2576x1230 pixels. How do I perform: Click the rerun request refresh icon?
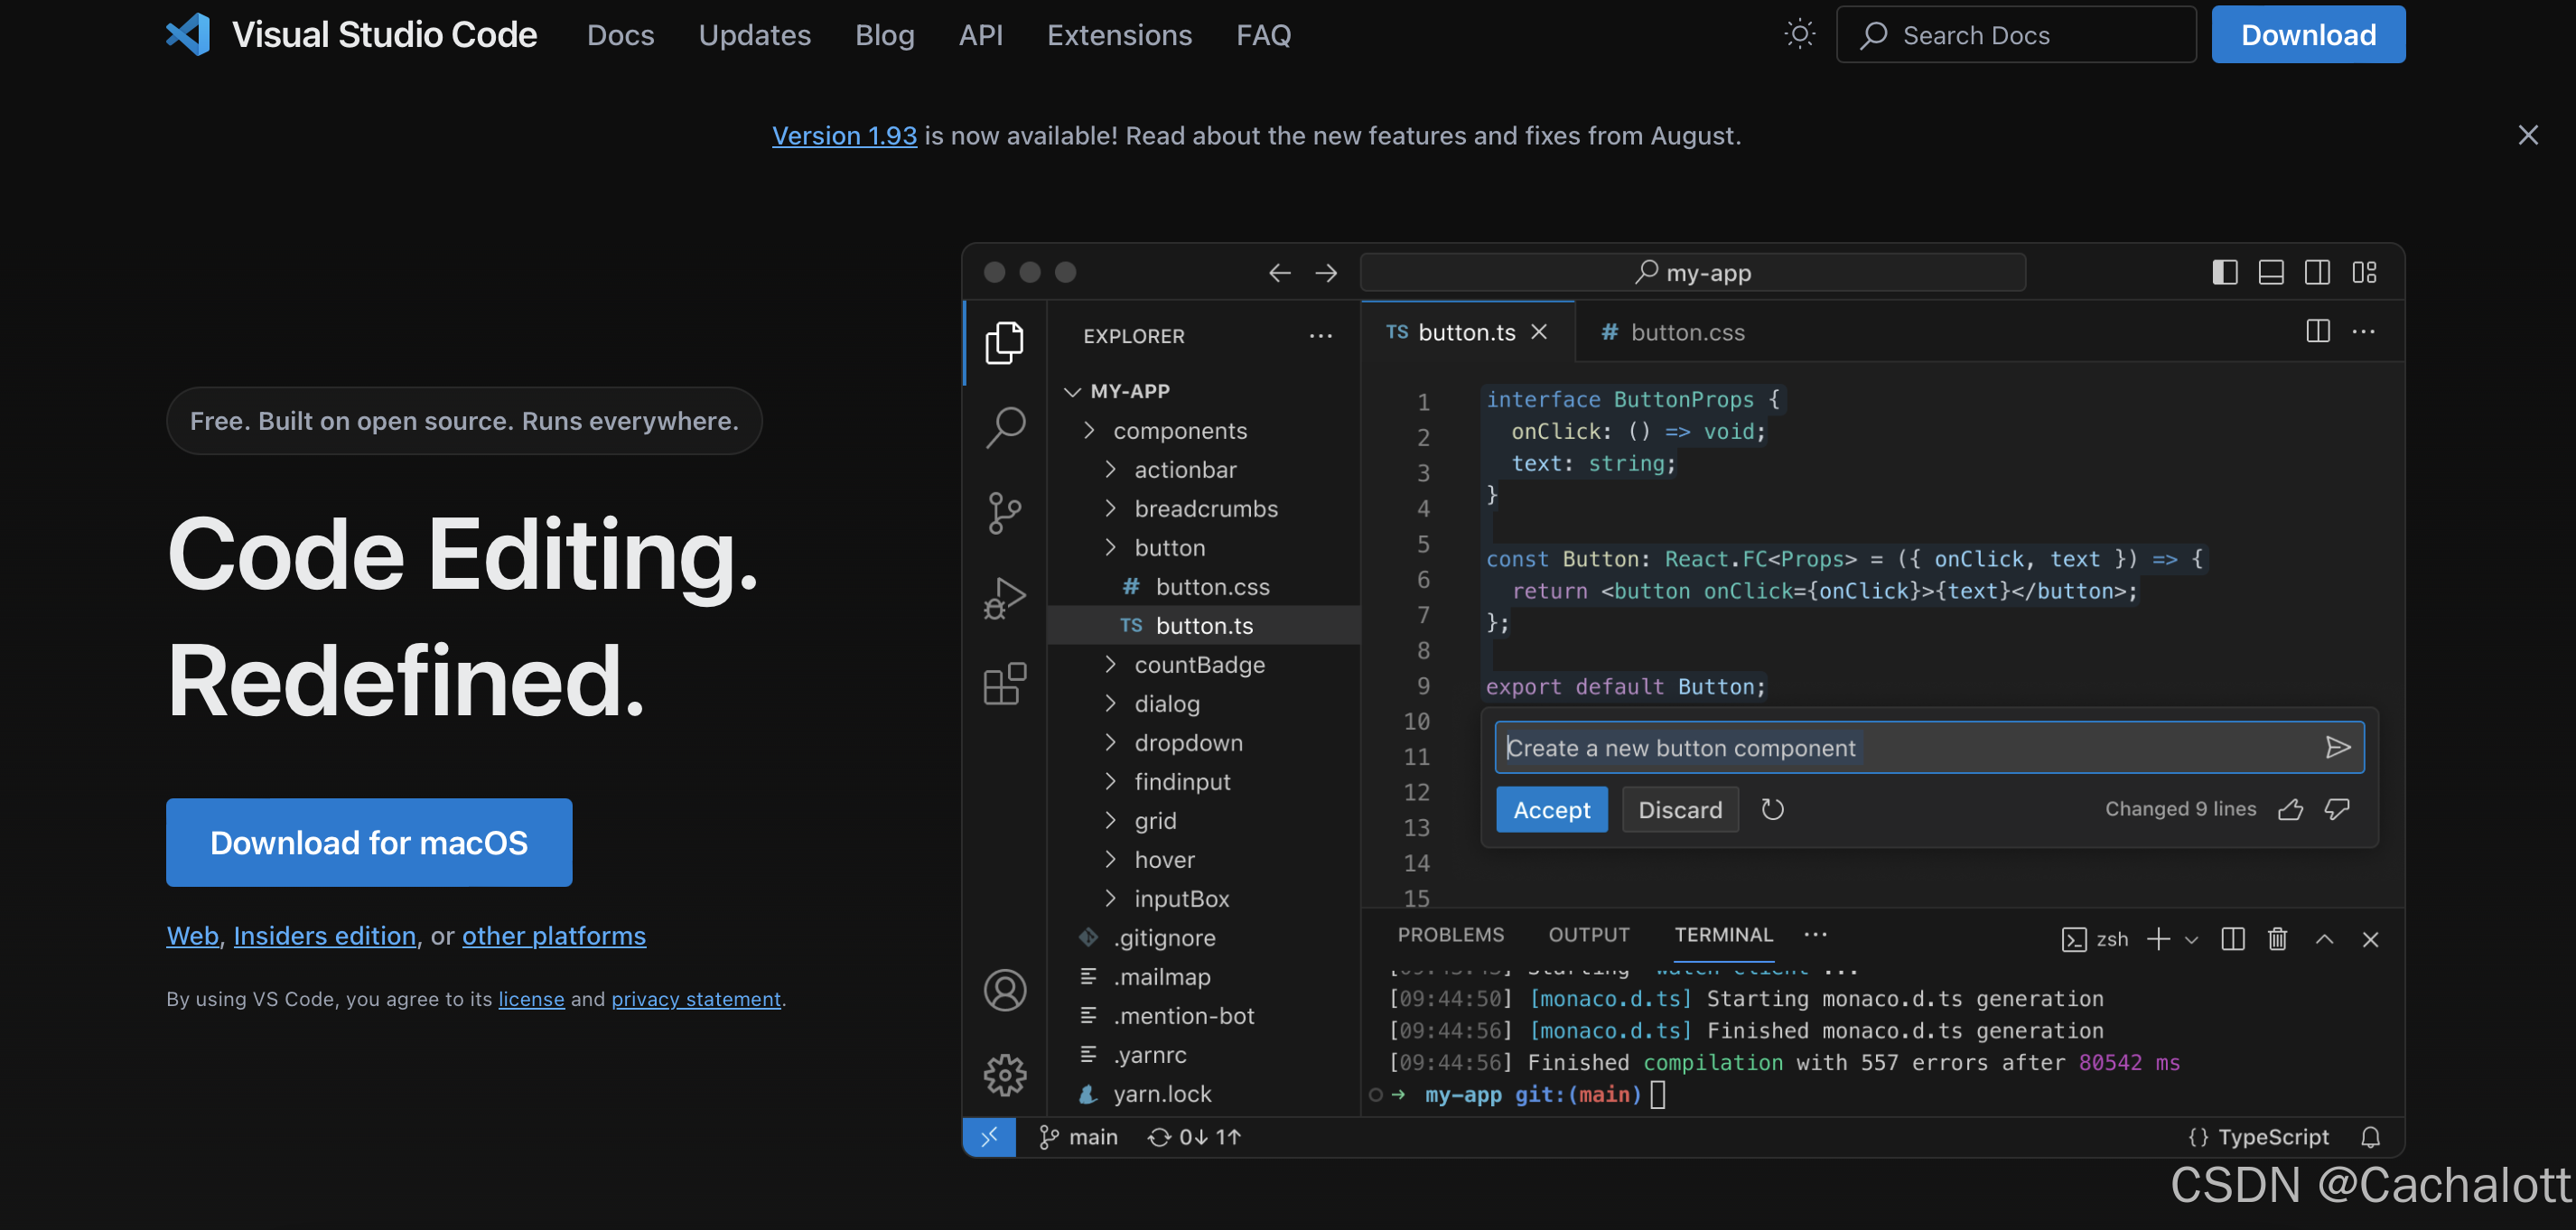1772,809
